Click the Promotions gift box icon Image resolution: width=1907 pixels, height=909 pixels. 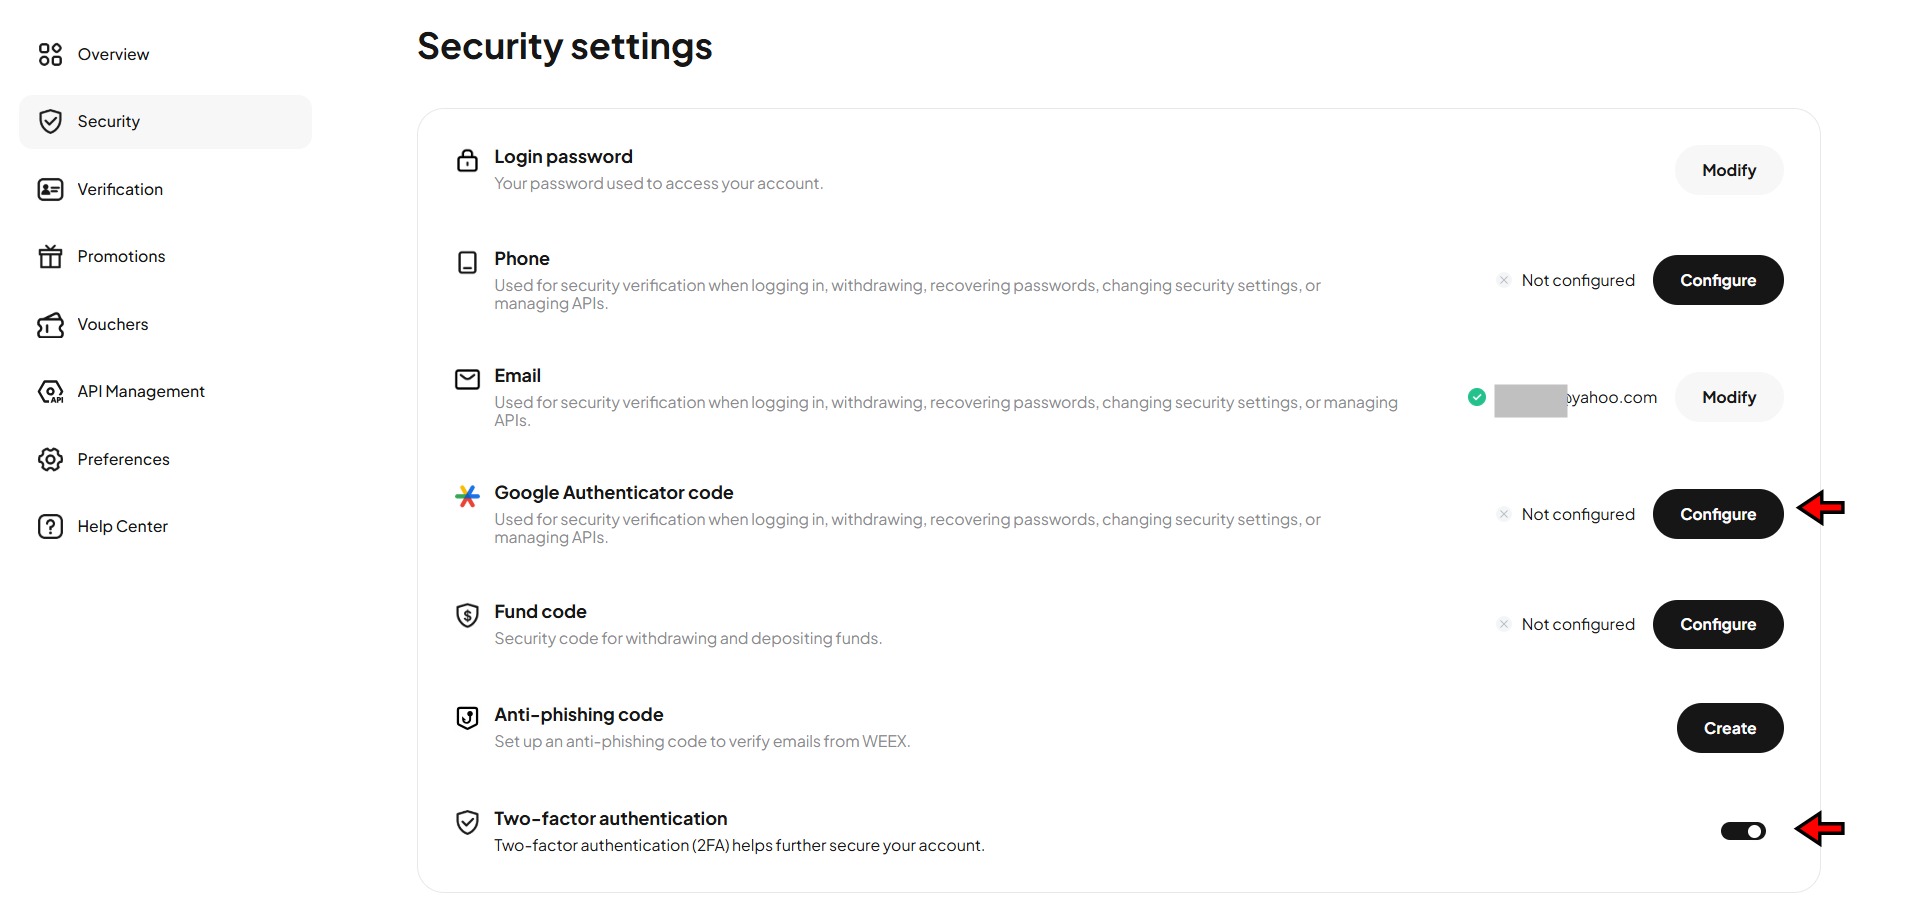pyautogui.click(x=50, y=257)
